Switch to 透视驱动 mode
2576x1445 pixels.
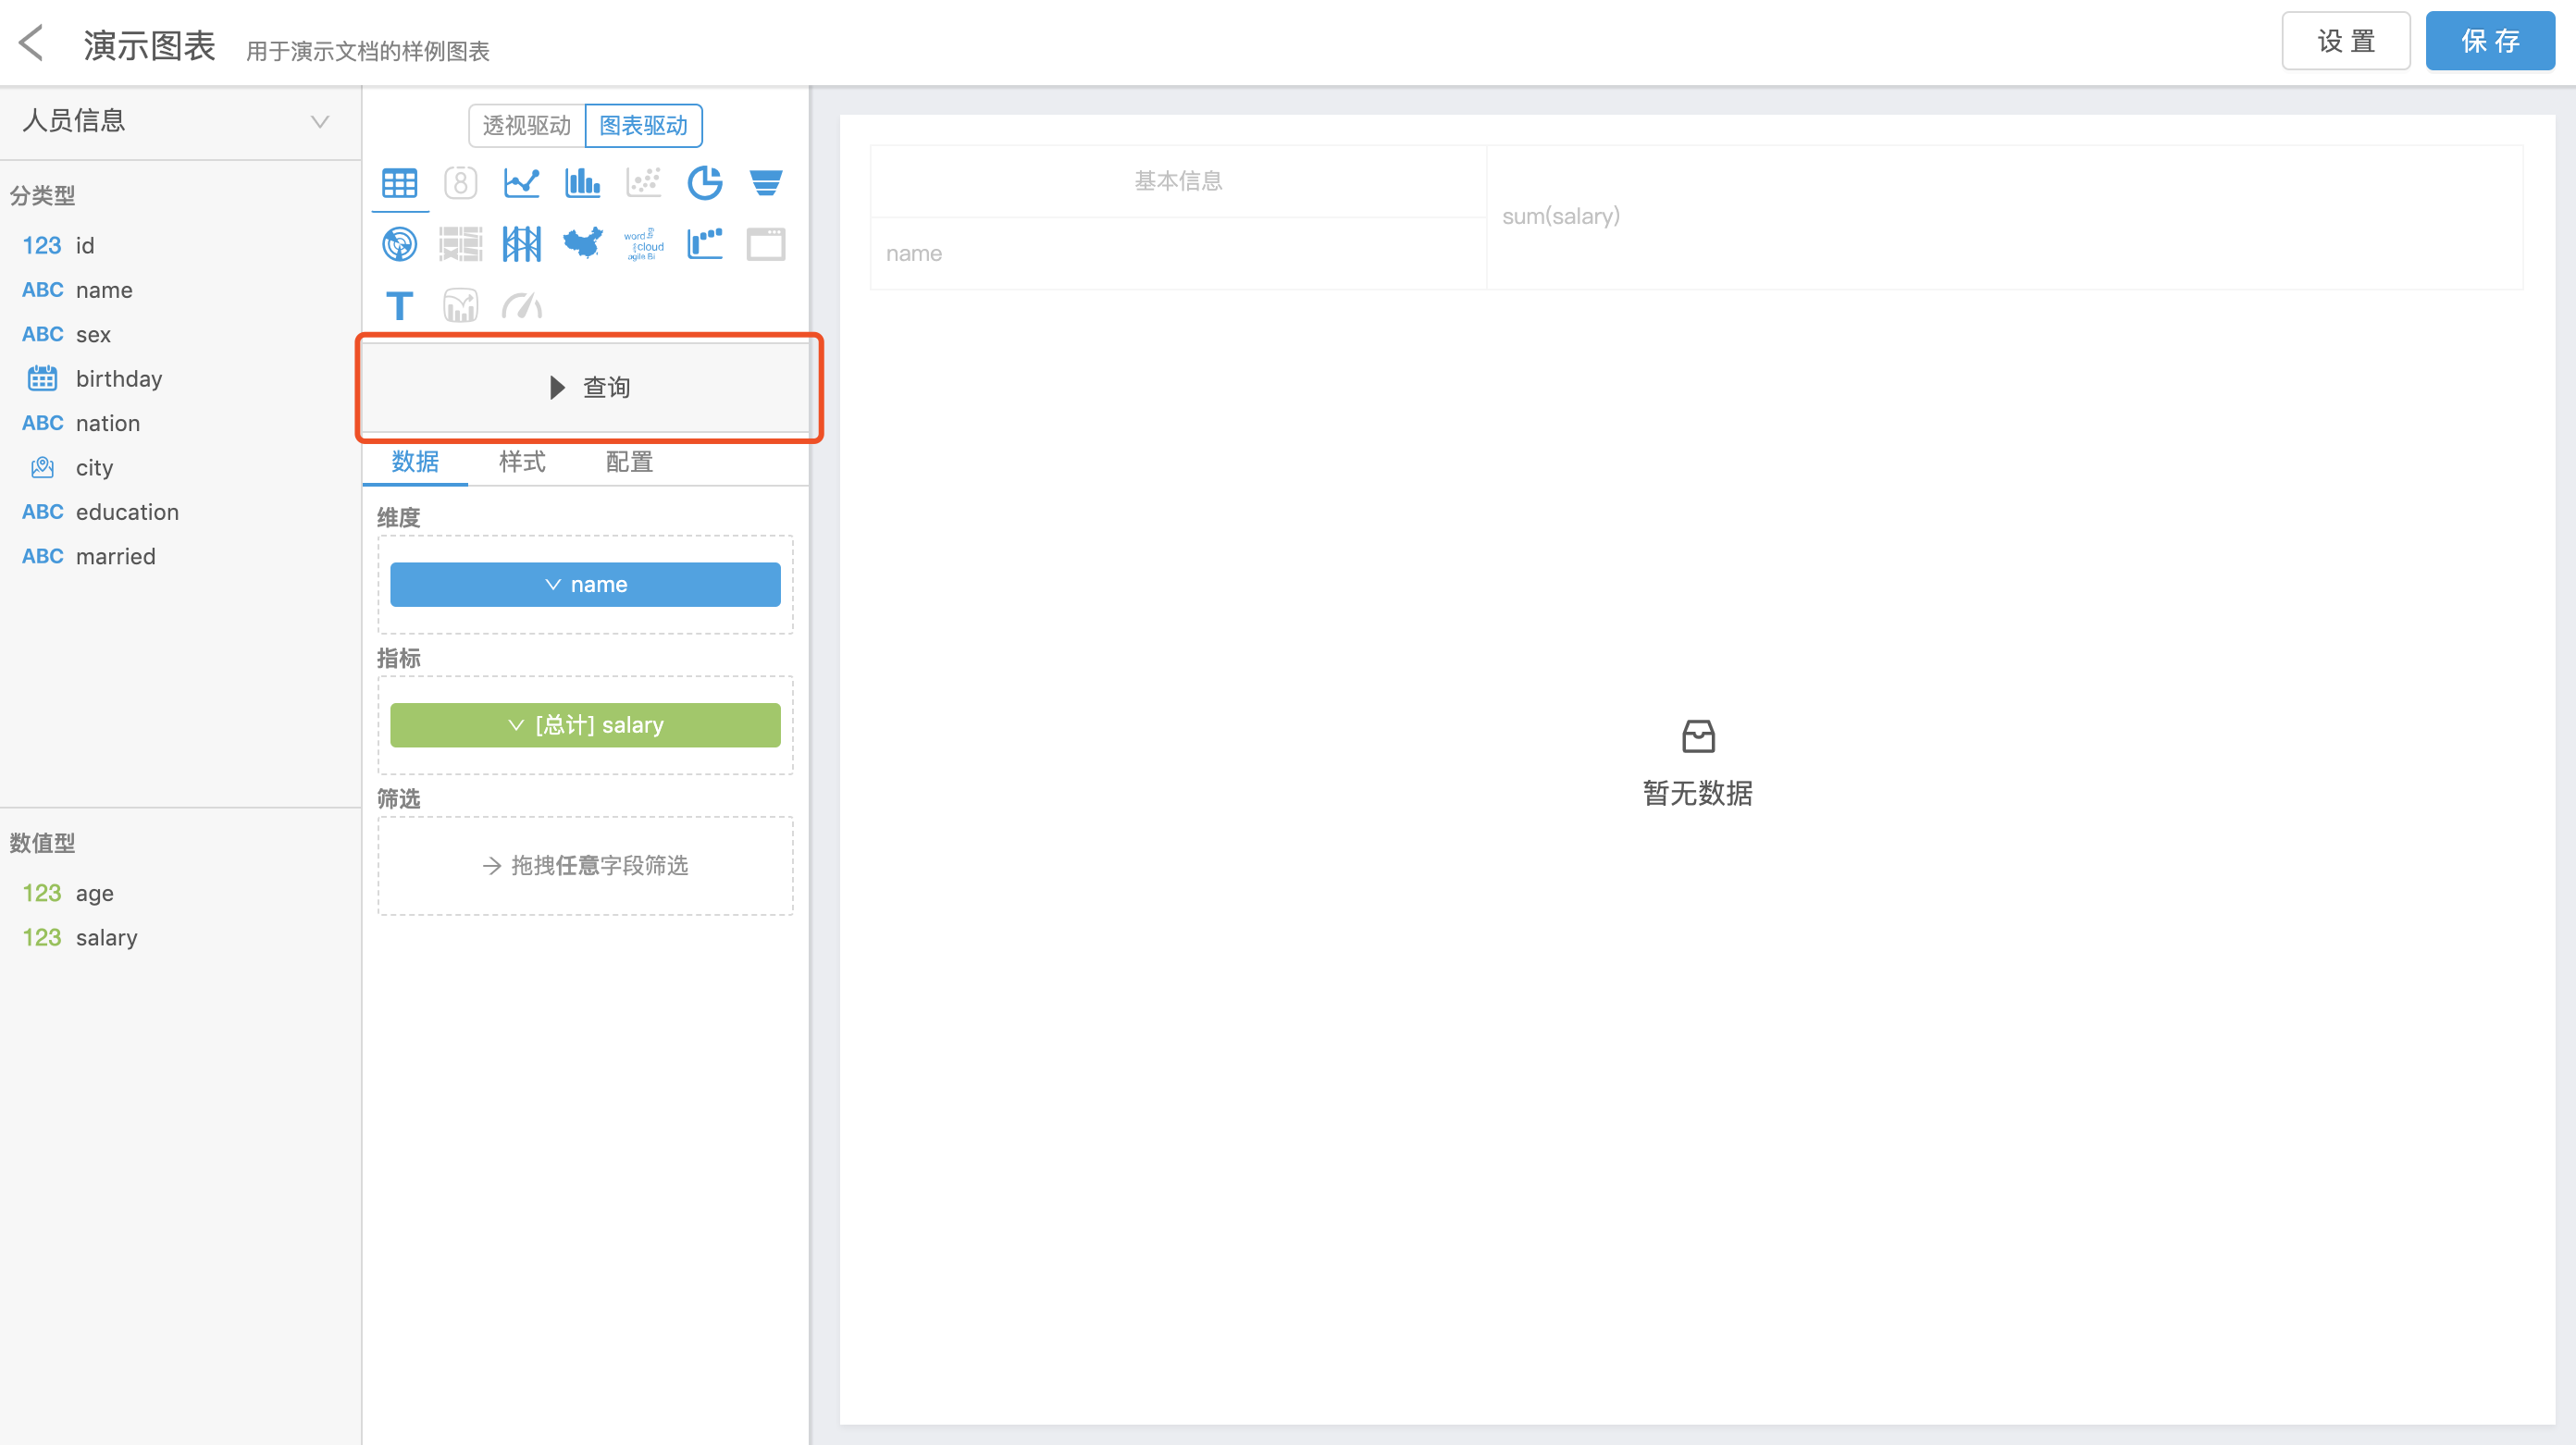526,125
